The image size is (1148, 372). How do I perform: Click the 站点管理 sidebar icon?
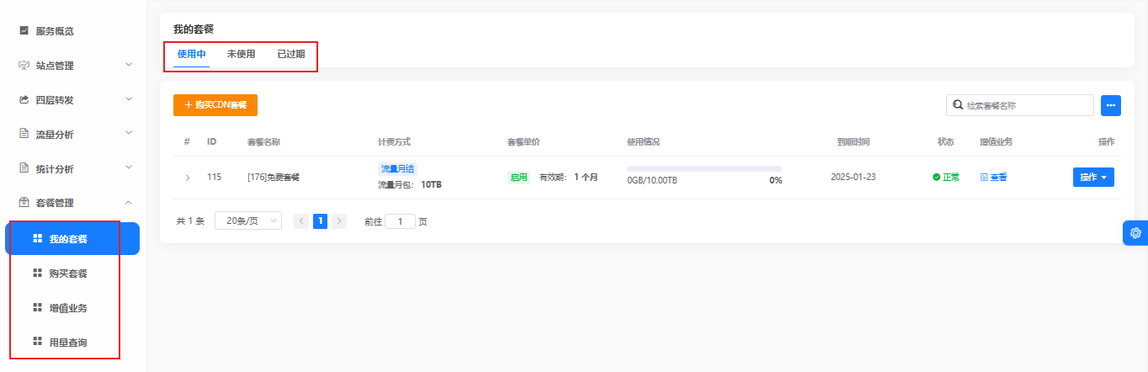point(23,65)
